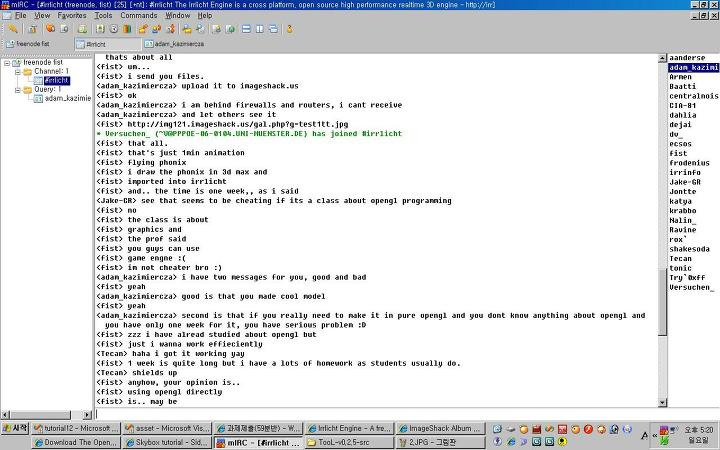Click the chat vertical scrollbar thumb
The image size is (720, 450).
click(x=662, y=302)
